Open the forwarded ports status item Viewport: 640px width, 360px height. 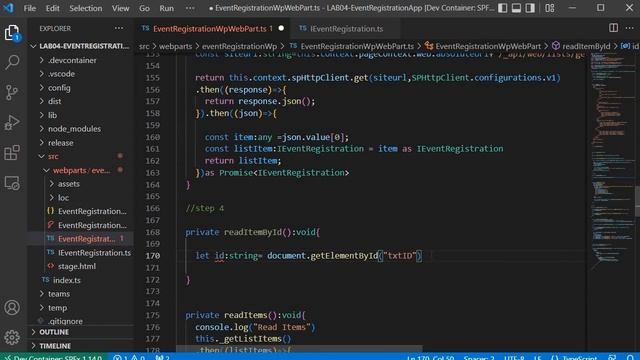(x=162, y=357)
